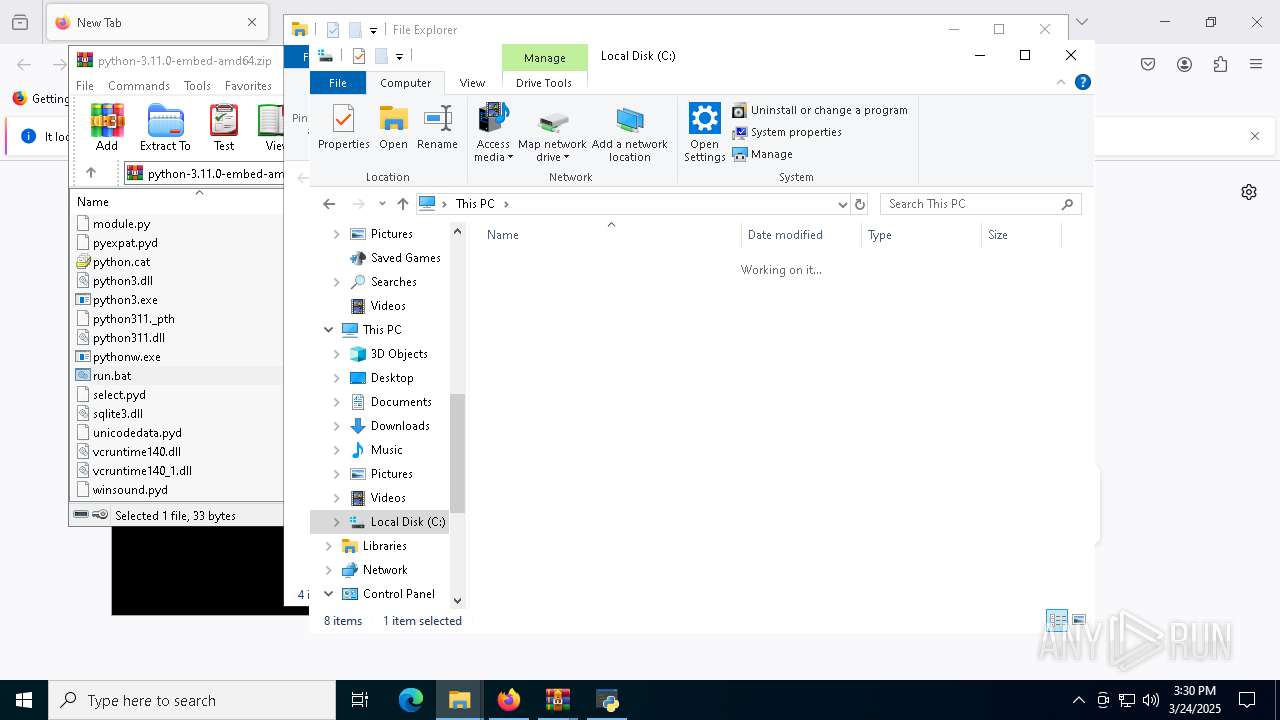Collapse the ribbon with the chevron
Image resolution: width=1280 pixels, height=720 pixels.
[x=1061, y=82]
